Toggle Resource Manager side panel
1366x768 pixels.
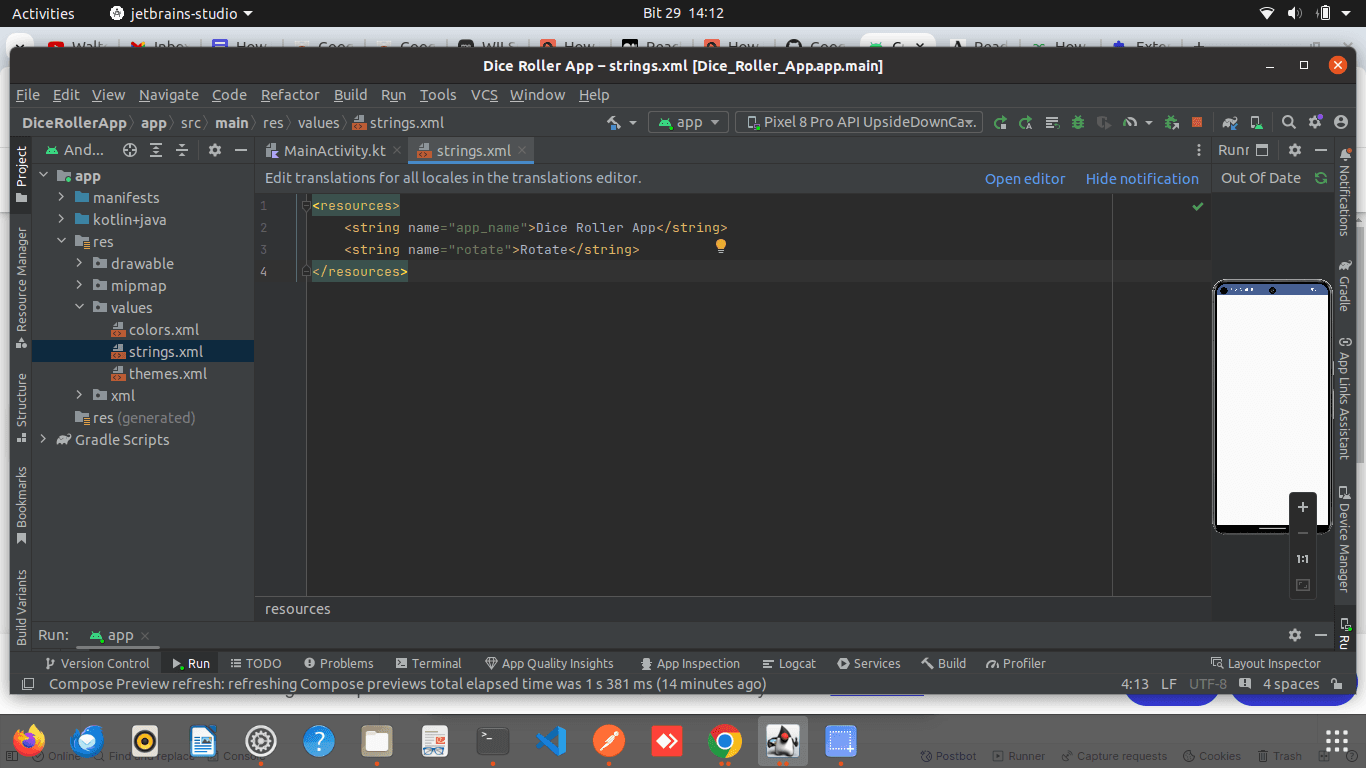tap(21, 288)
